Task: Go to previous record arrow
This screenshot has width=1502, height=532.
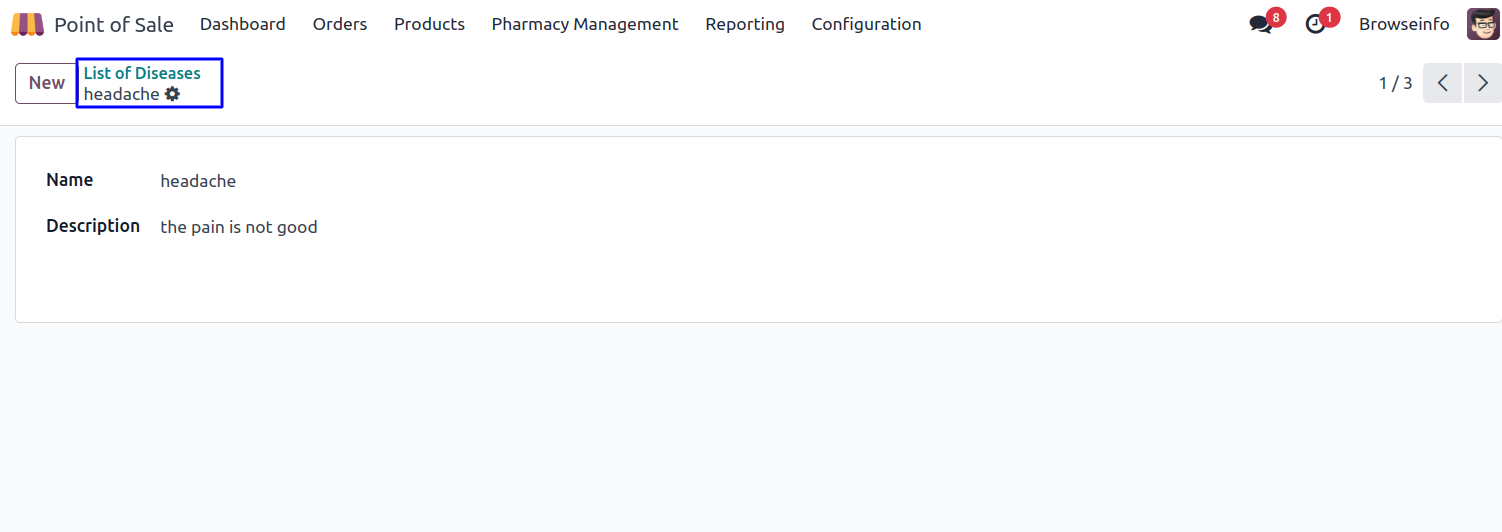Action: pos(1442,83)
